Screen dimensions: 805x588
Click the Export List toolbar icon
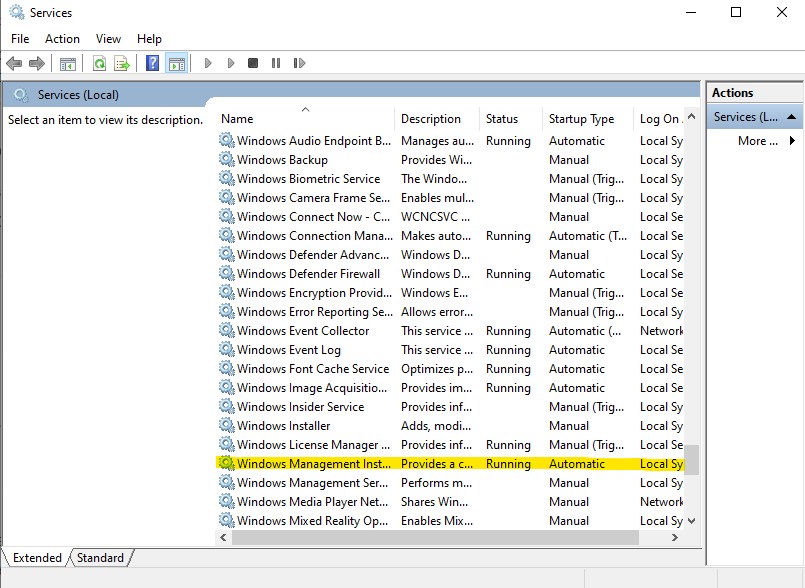[122, 64]
